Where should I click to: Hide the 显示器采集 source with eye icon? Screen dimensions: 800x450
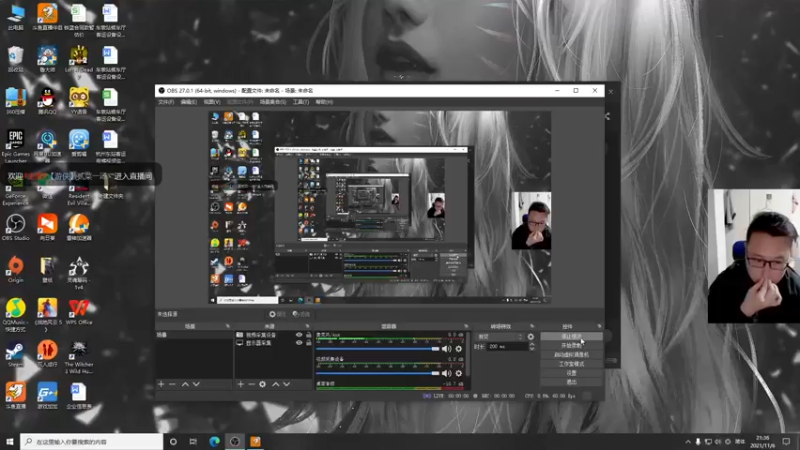(x=299, y=343)
